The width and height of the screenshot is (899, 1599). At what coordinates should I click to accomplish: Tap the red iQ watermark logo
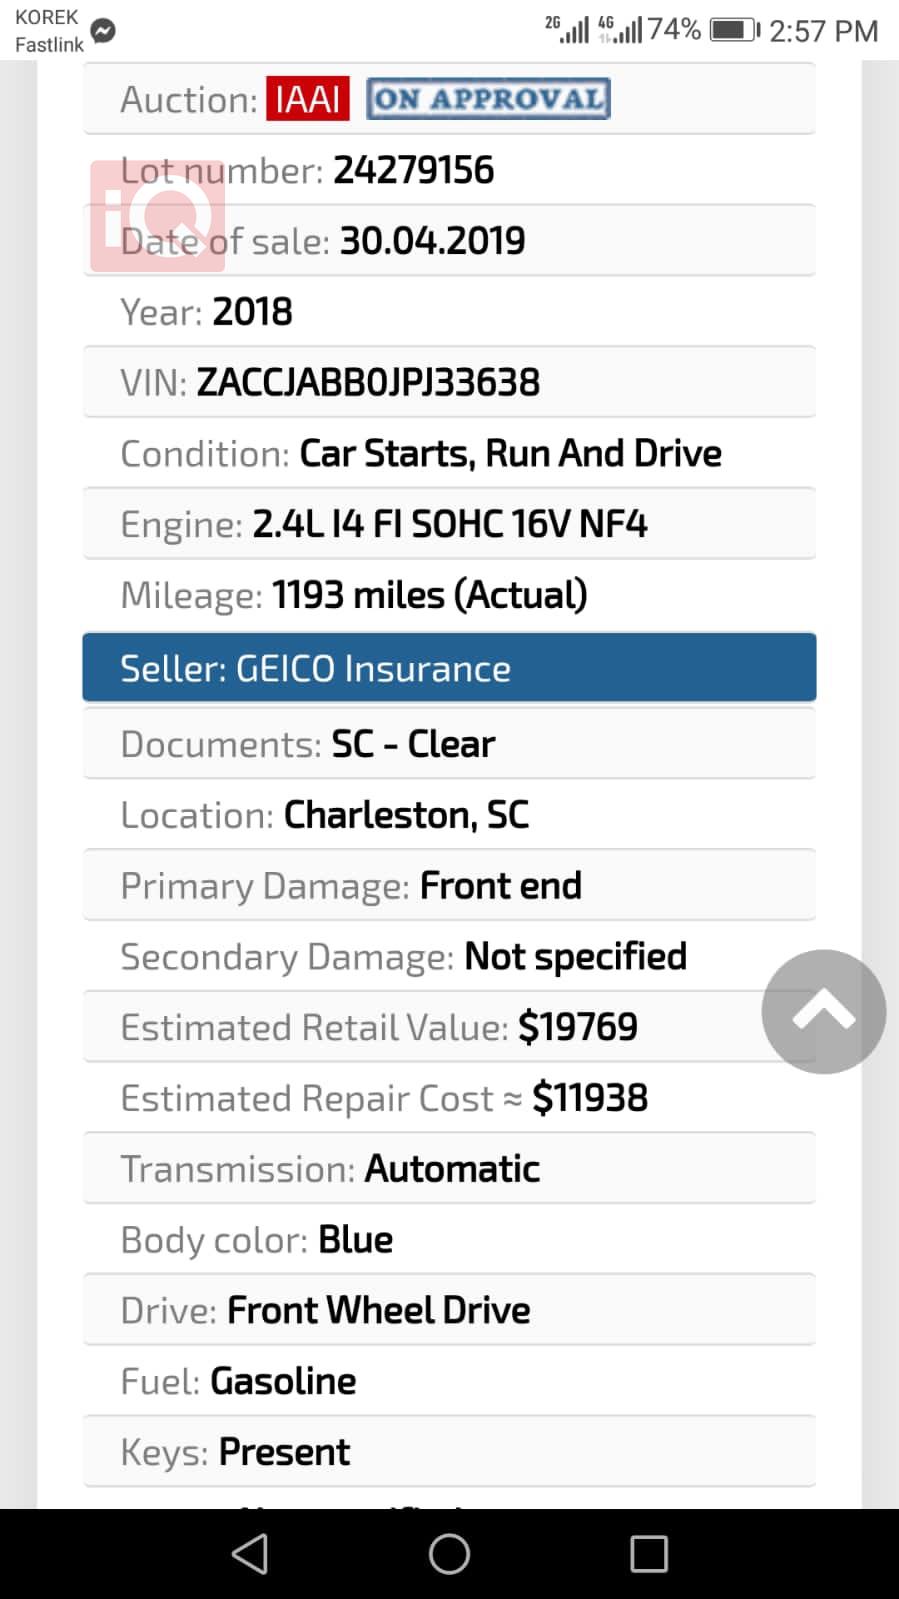coord(157,216)
